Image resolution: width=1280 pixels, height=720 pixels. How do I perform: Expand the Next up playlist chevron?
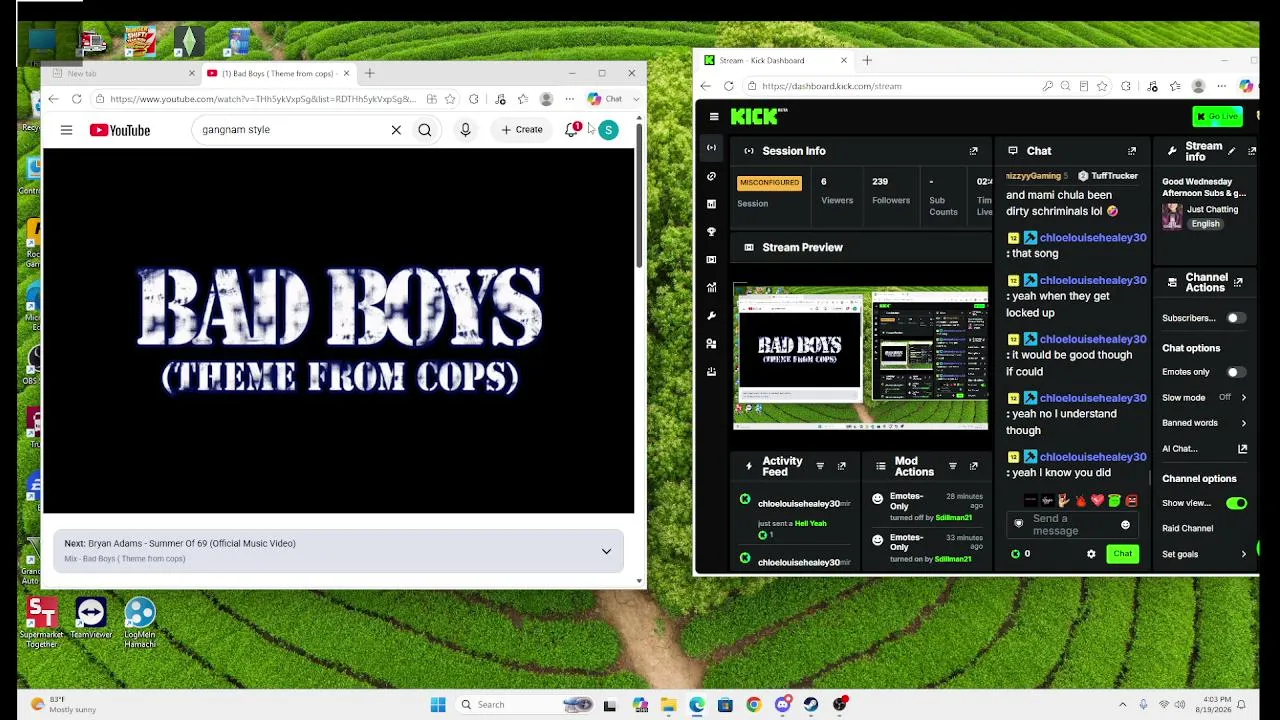click(x=606, y=551)
